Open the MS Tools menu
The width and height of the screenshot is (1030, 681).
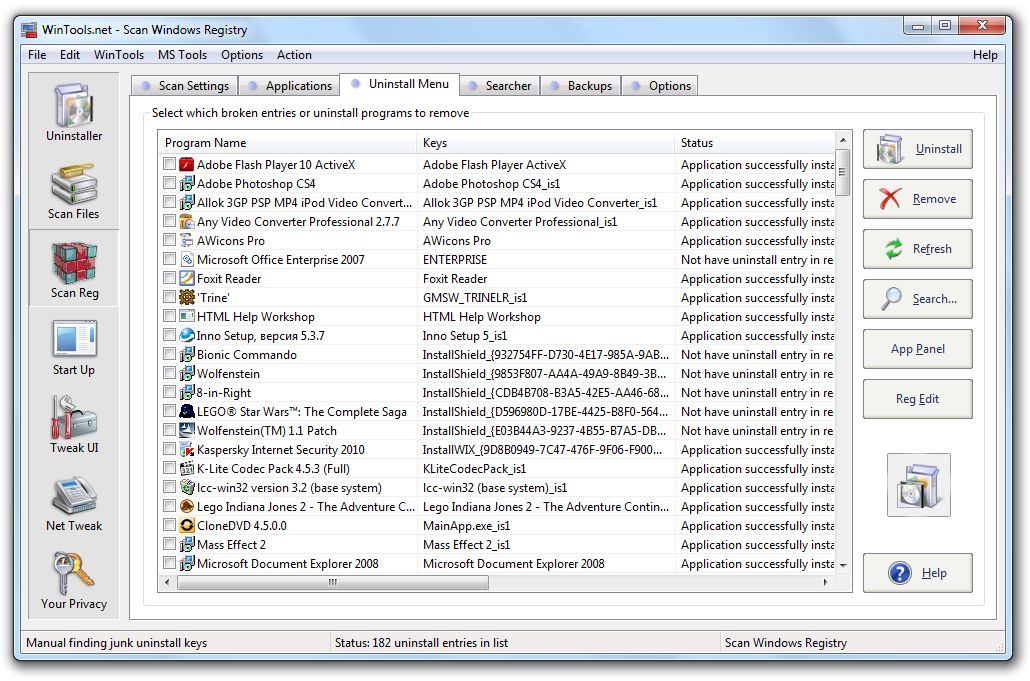point(182,55)
